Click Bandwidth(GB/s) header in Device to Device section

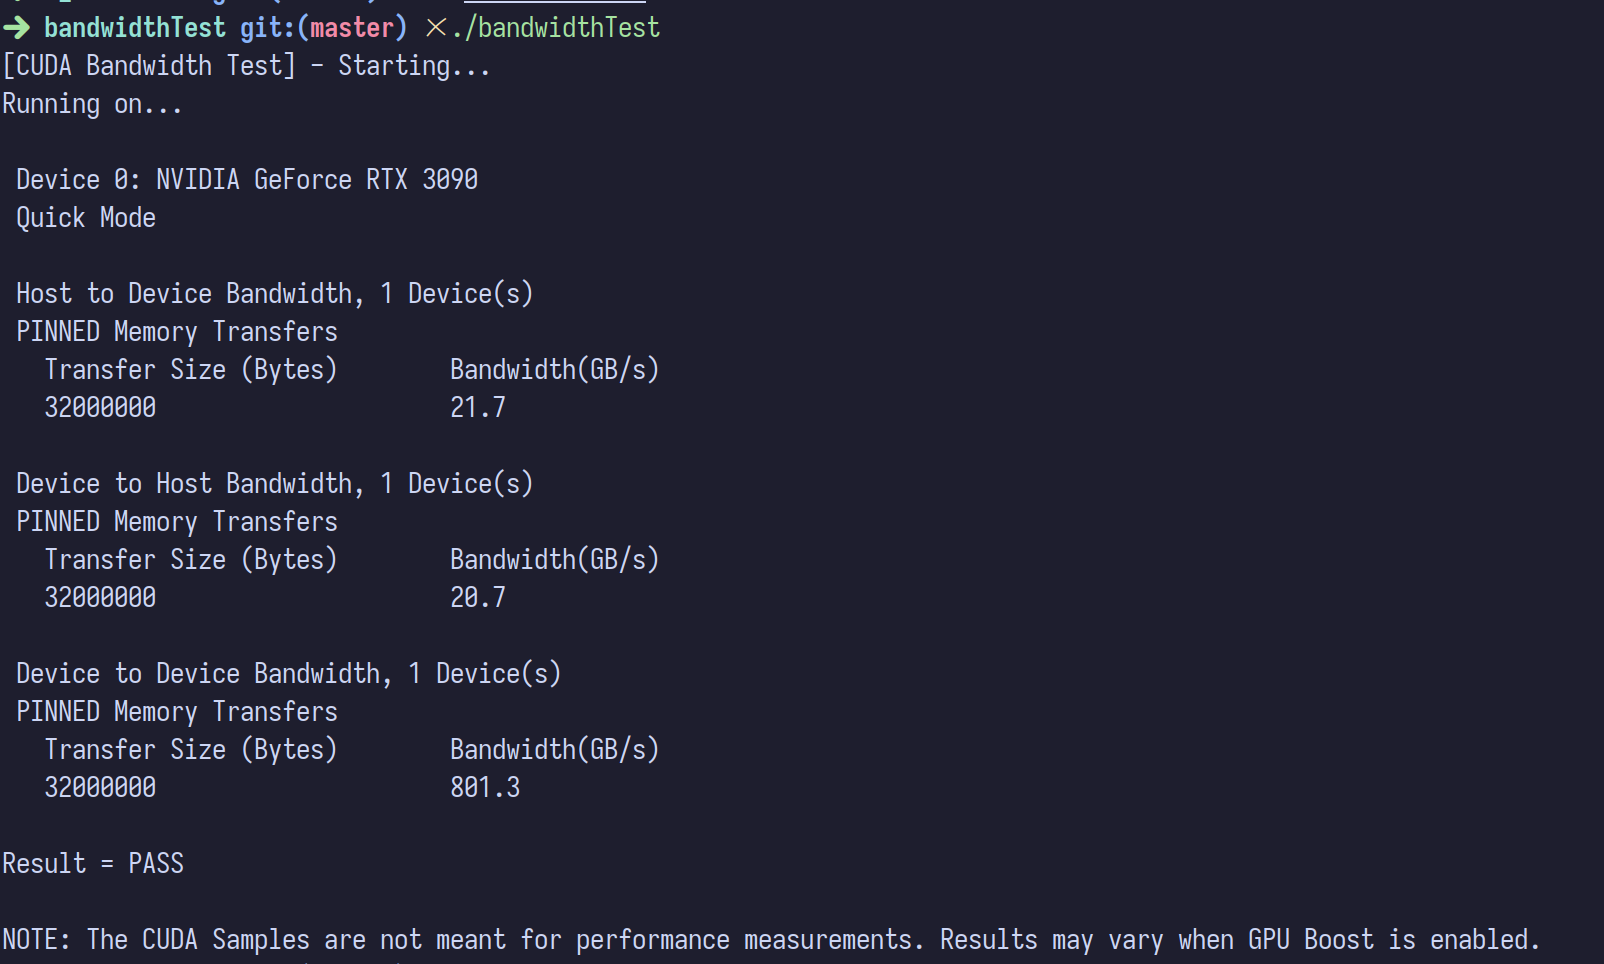click(554, 750)
